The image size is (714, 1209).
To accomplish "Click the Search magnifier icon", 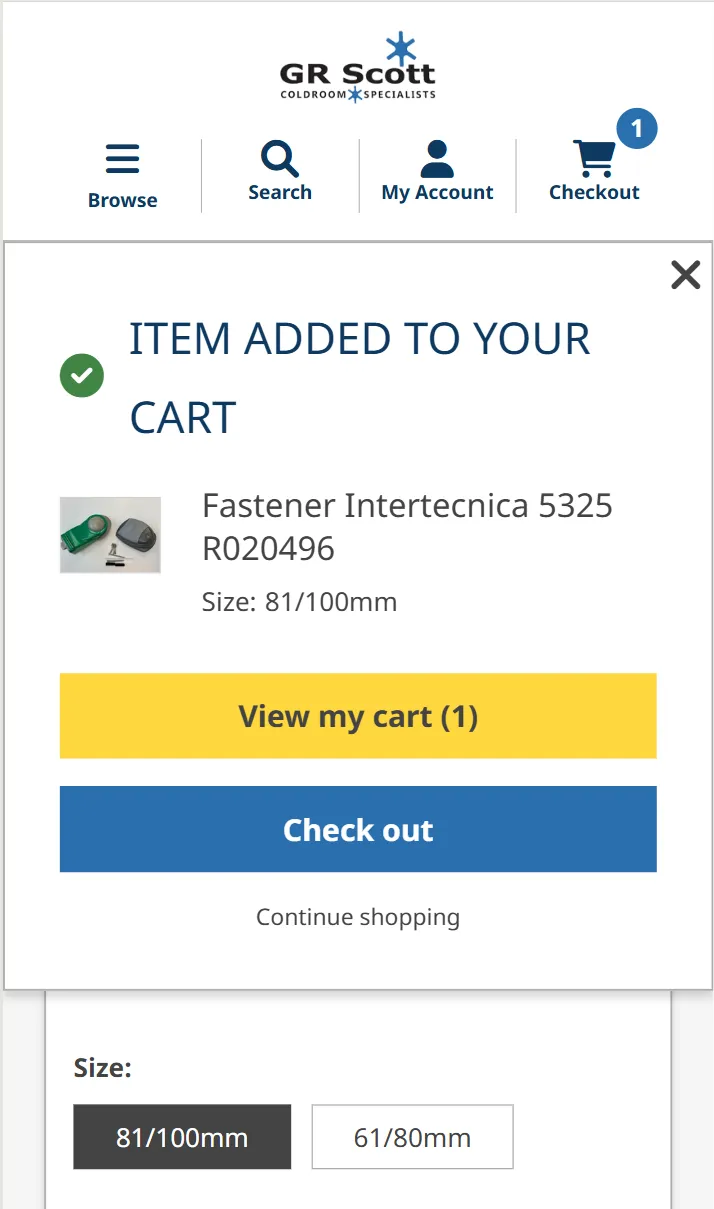I will click(x=279, y=158).
